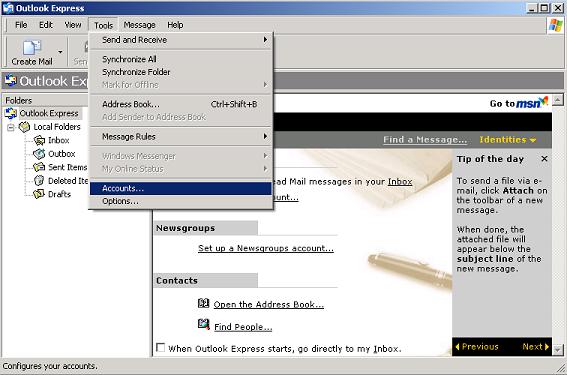This screenshot has height=375, width=567.
Task: Open the Create Mail dropdown arrow
Action: click(x=60, y=52)
